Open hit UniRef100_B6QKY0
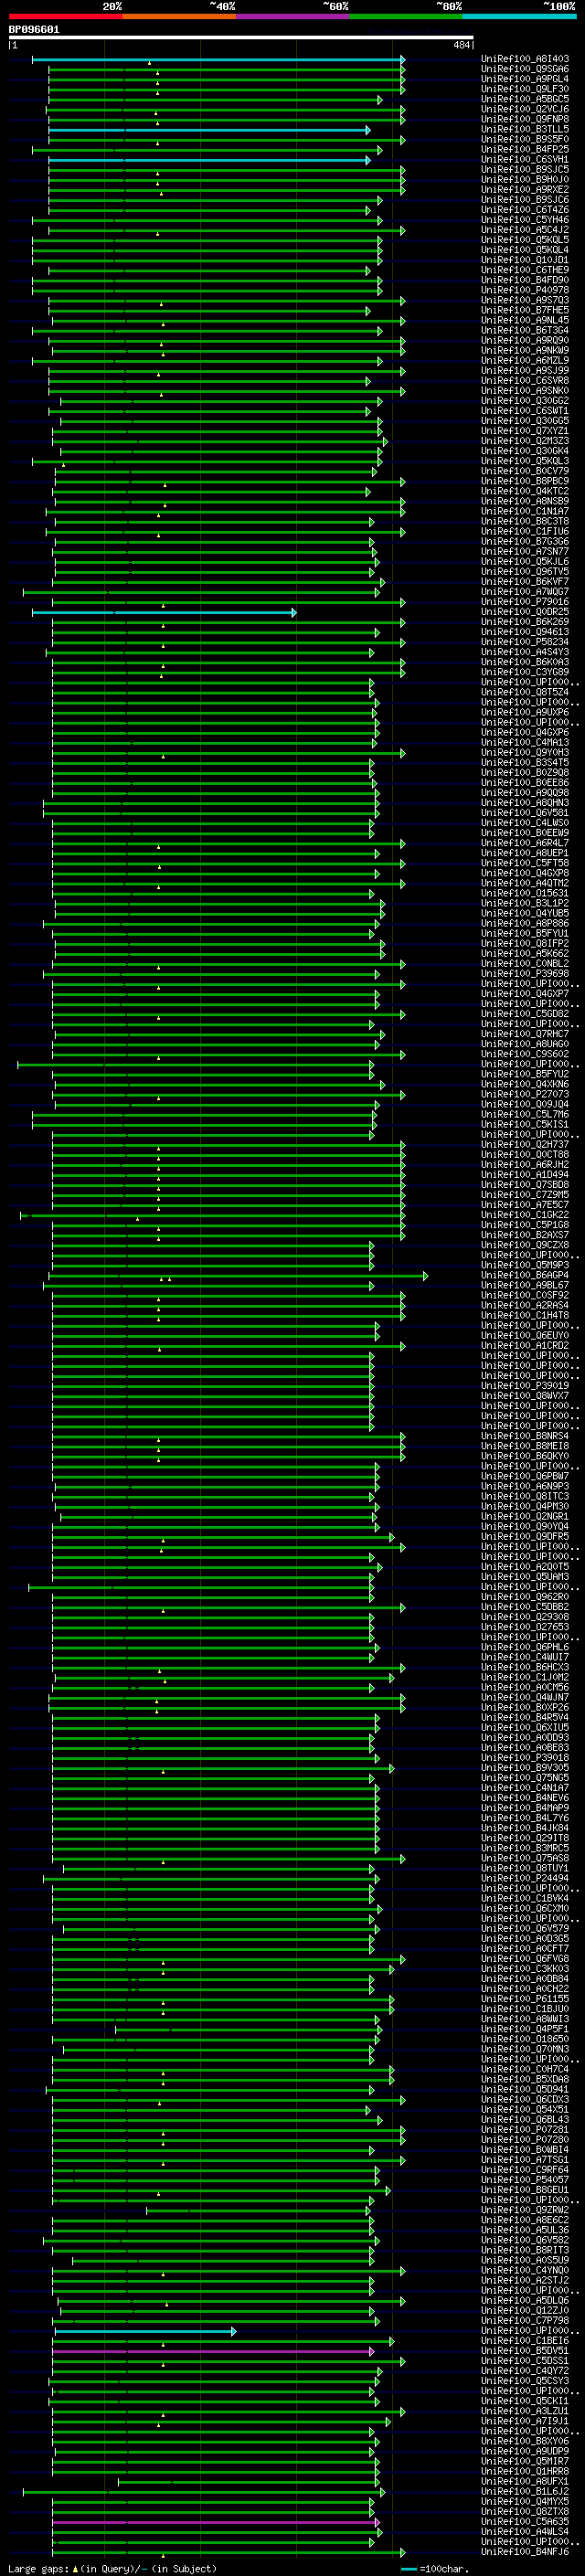585x2576 pixels. click(525, 1456)
